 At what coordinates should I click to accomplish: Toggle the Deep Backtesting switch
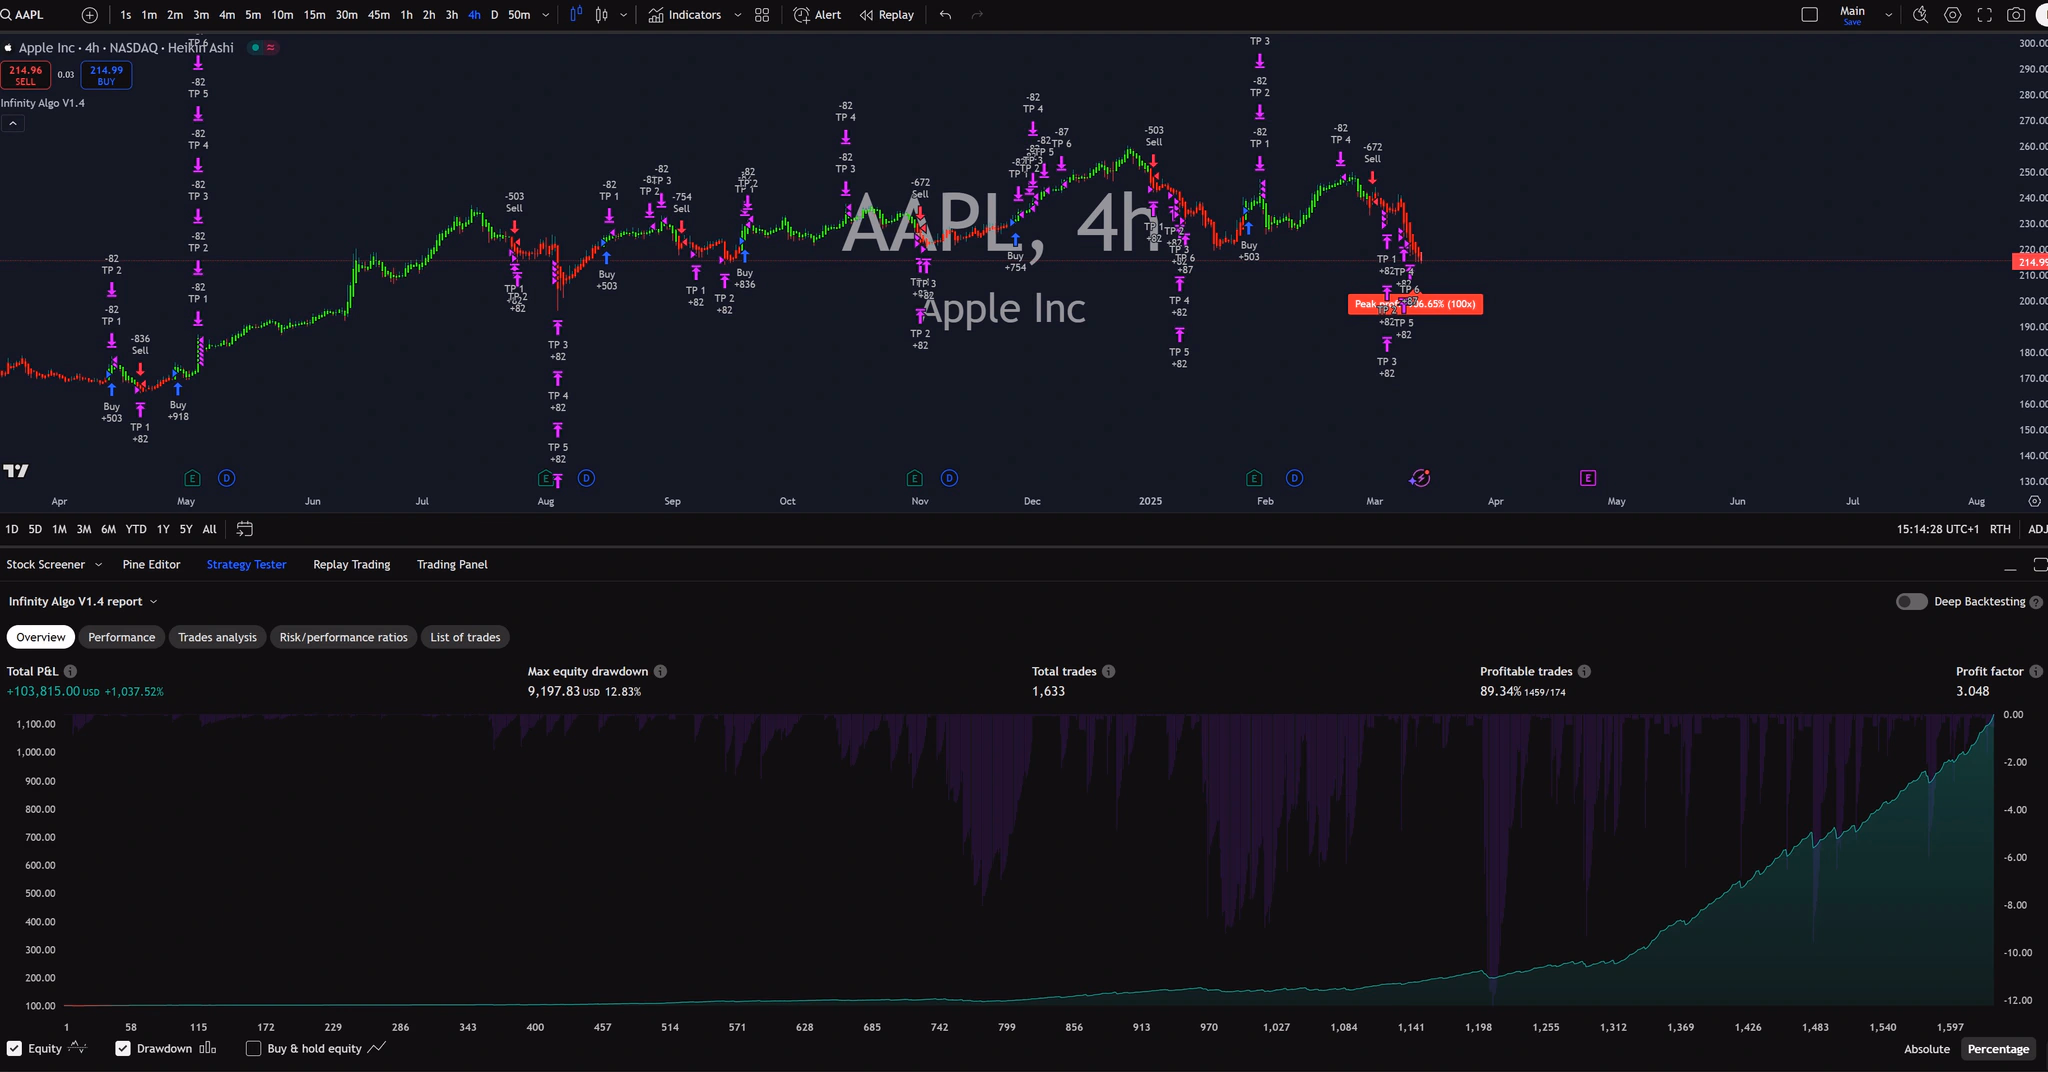pyautogui.click(x=1911, y=601)
